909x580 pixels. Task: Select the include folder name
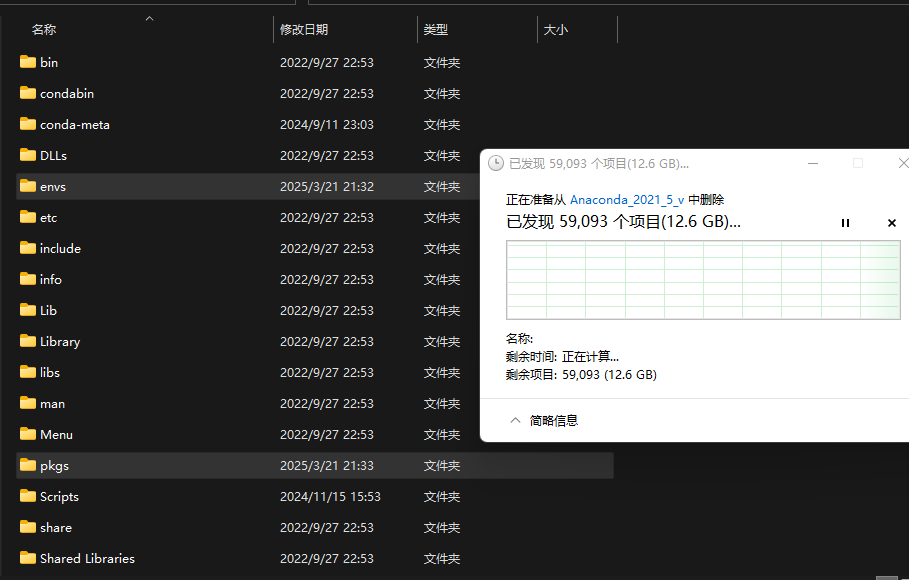[60, 248]
